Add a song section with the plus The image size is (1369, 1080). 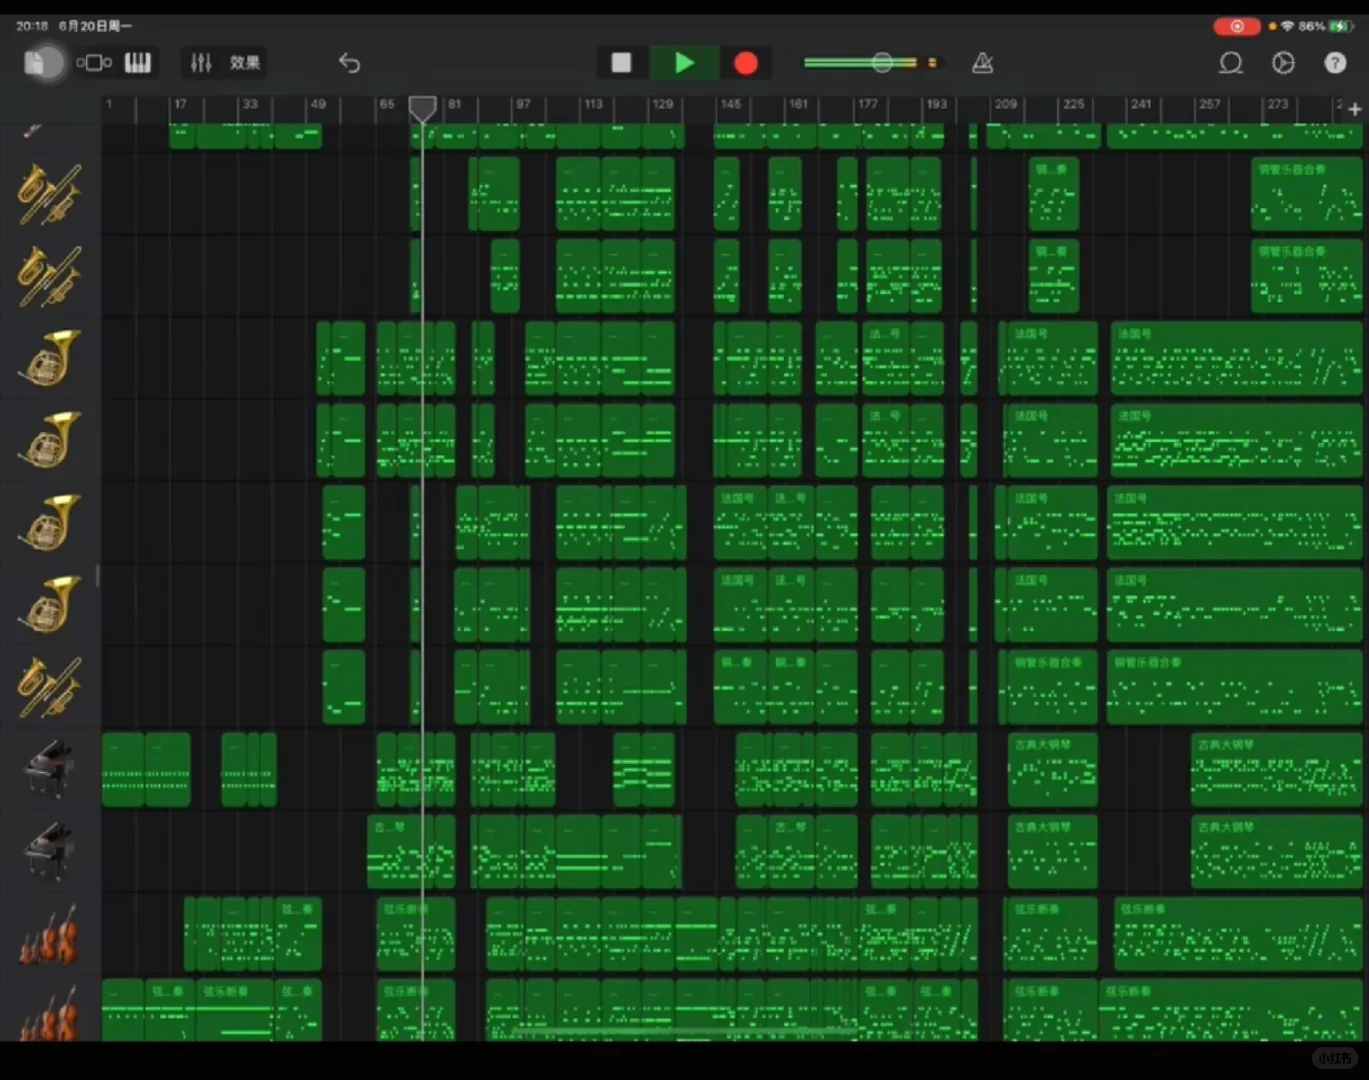pyautogui.click(x=1355, y=109)
